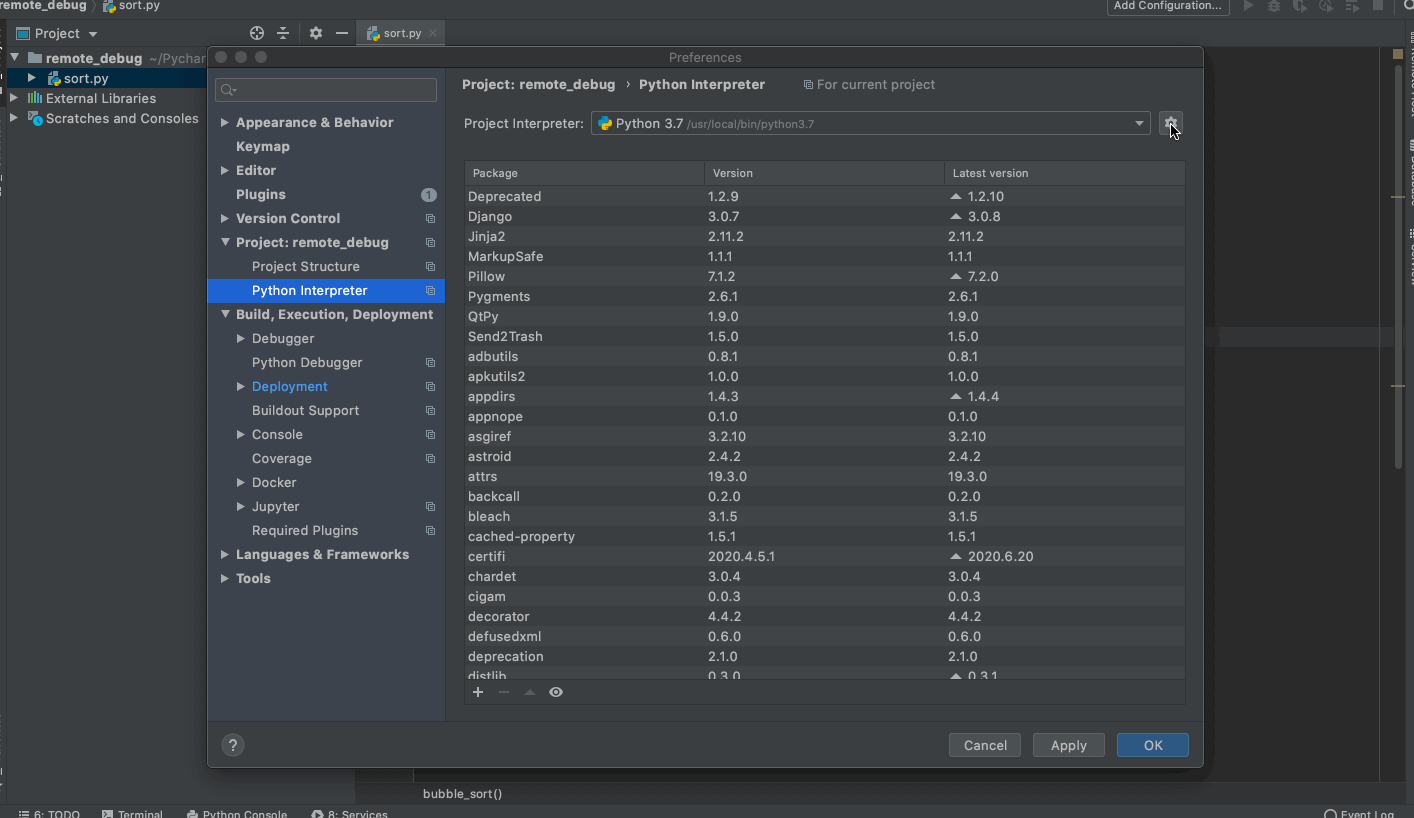
Task: Click the External Libraries bar chart icon
Action: click(x=35, y=98)
